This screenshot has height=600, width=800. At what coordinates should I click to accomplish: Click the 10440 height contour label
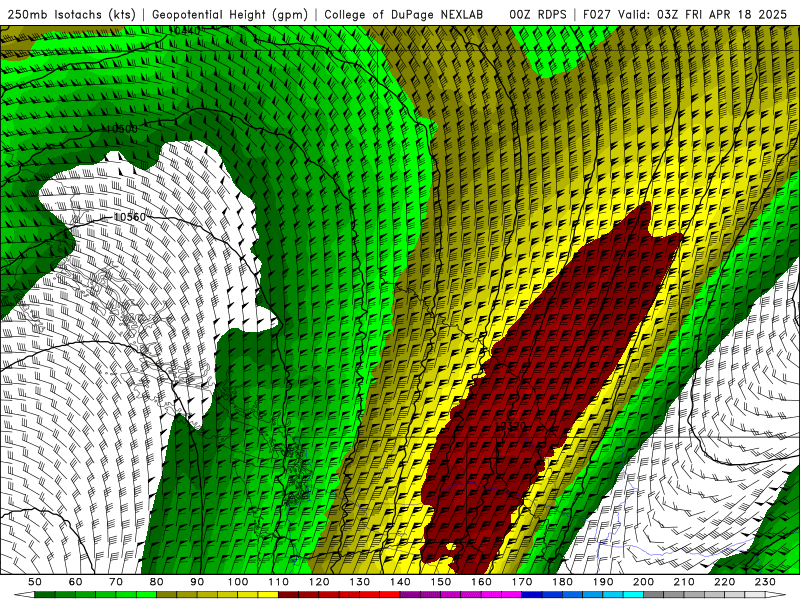coord(184,31)
